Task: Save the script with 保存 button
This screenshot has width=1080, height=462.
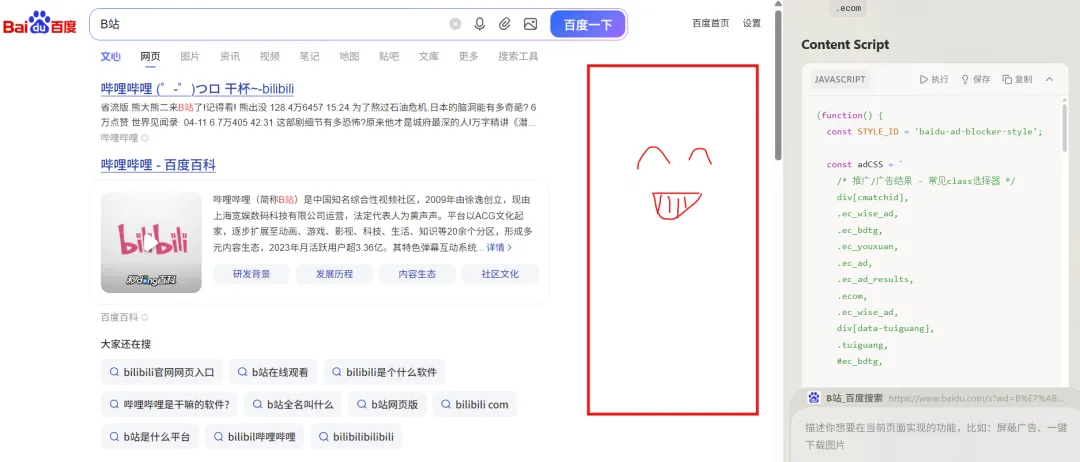Action: (x=975, y=79)
